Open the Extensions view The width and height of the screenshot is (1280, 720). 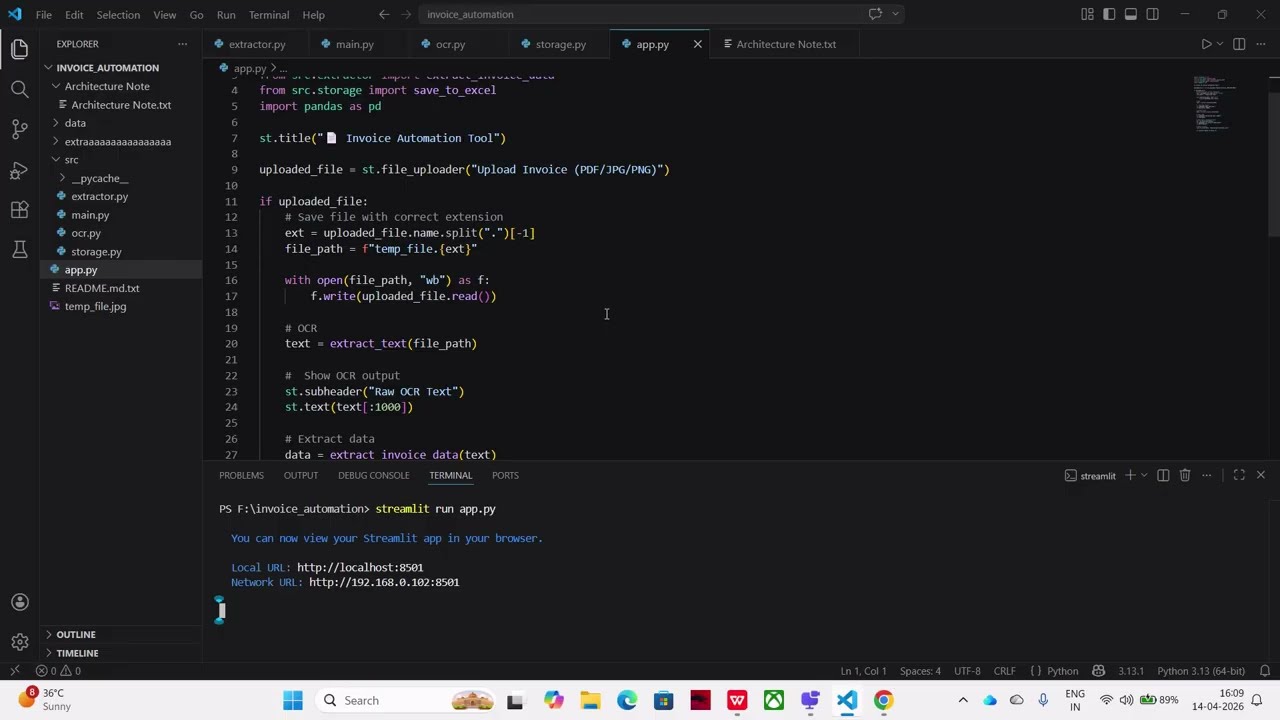coord(19,210)
